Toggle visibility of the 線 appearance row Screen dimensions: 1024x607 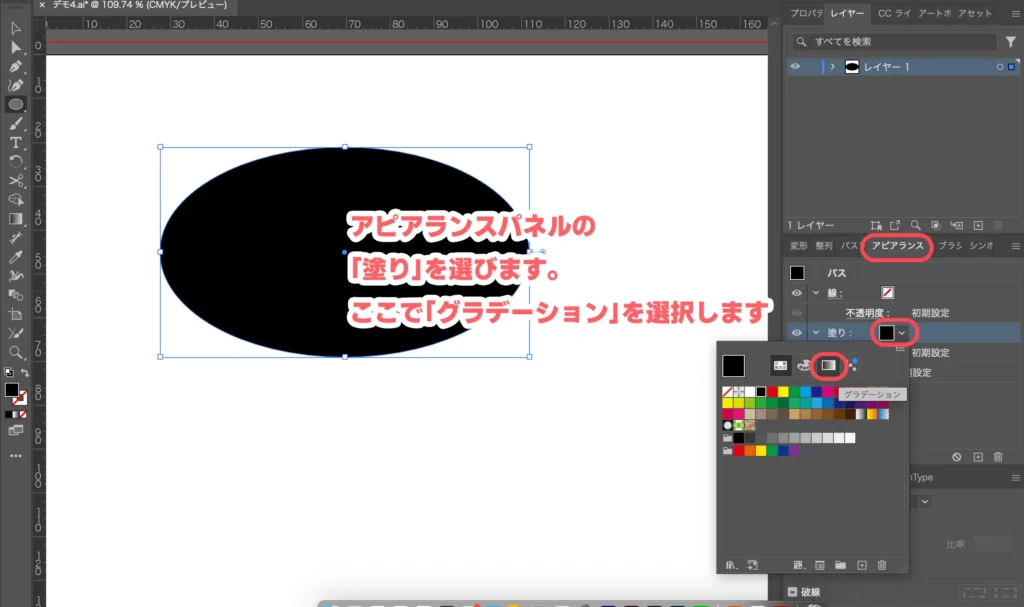(795, 293)
